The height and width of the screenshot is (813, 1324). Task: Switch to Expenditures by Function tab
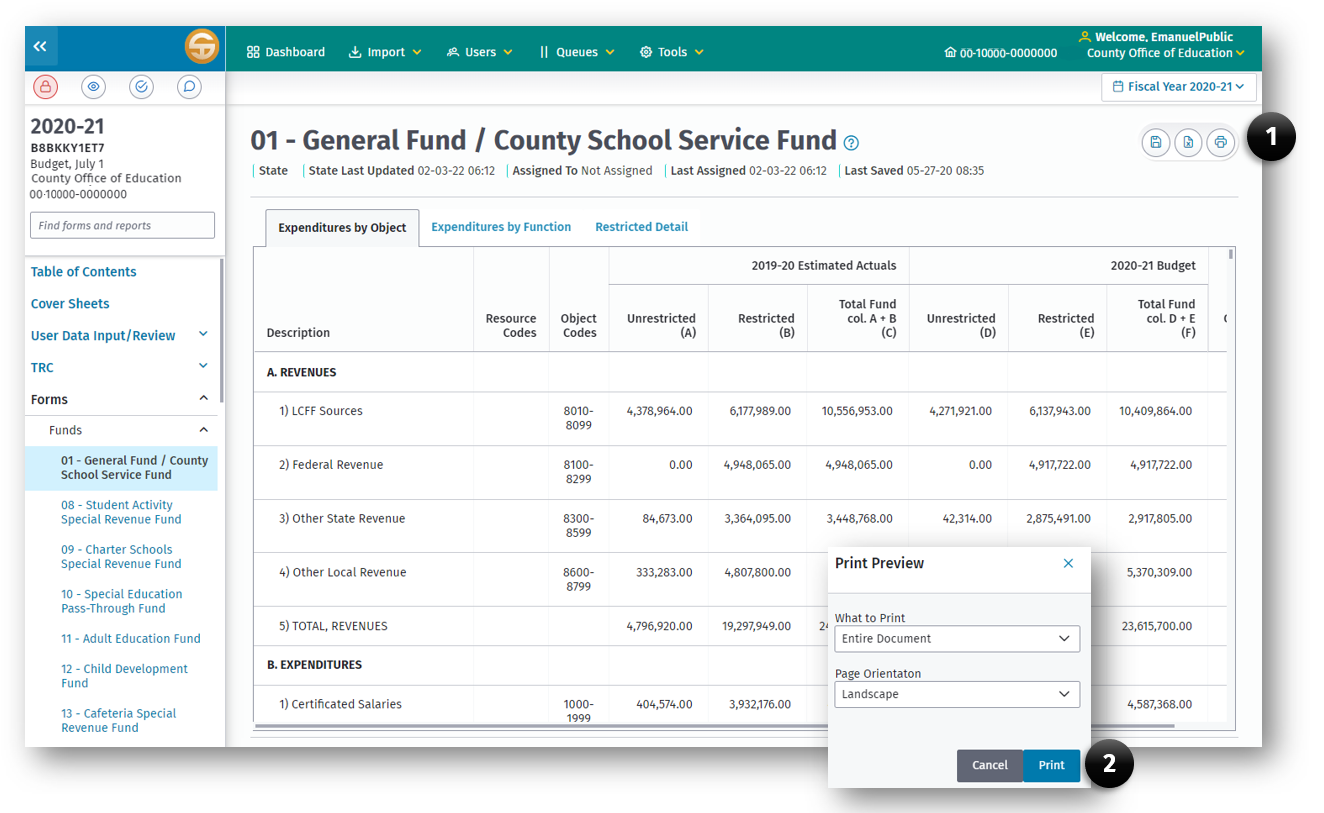point(501,227)
